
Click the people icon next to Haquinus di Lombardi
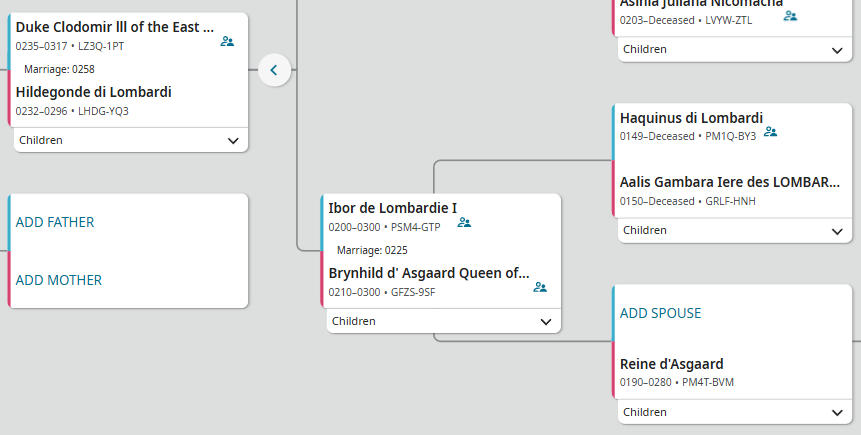coord(770,131)
